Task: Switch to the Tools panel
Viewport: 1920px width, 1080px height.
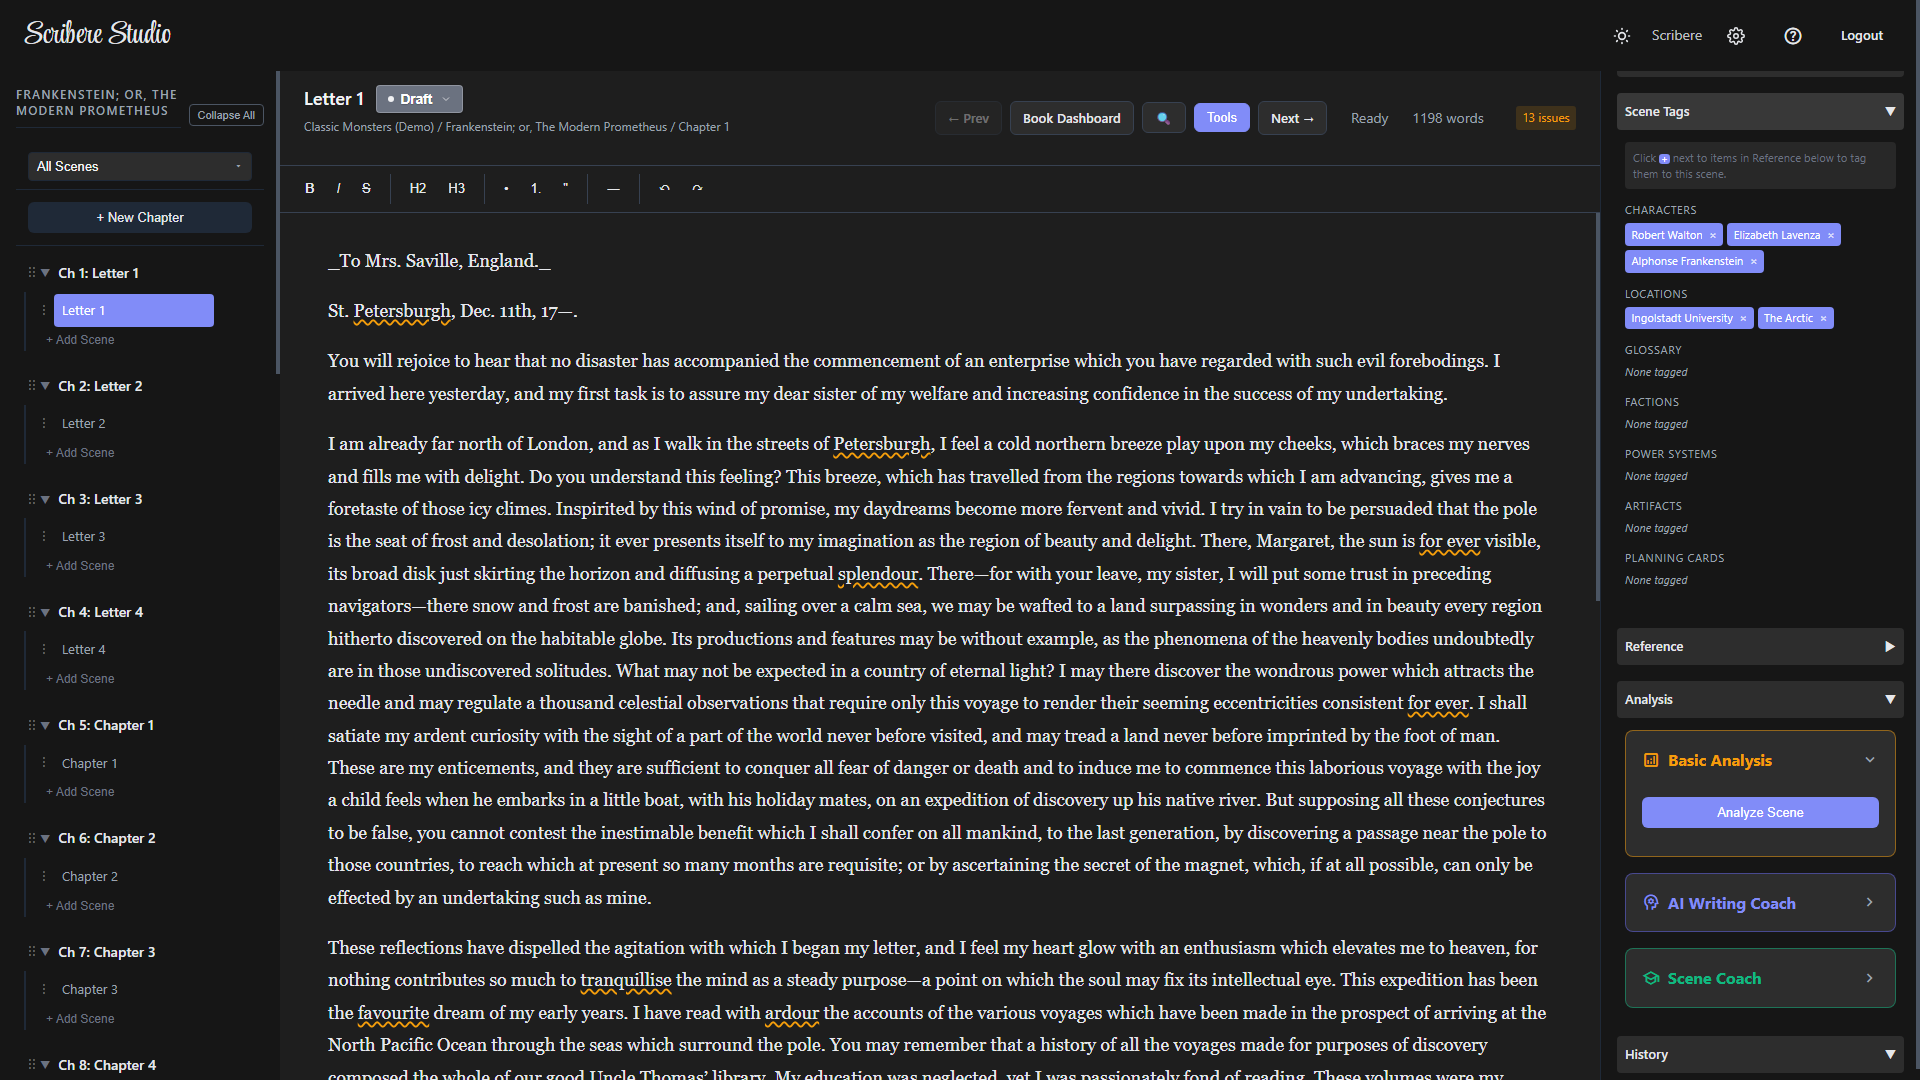Action: (x=1221, y=117)
